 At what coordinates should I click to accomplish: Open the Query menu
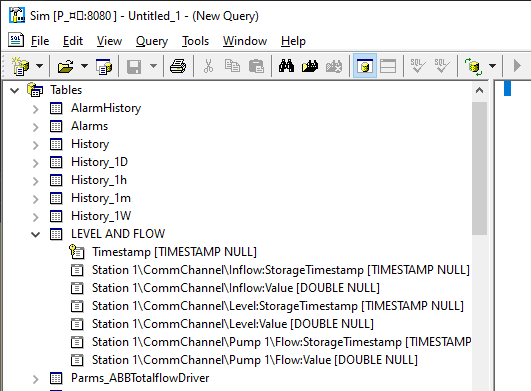152,41
